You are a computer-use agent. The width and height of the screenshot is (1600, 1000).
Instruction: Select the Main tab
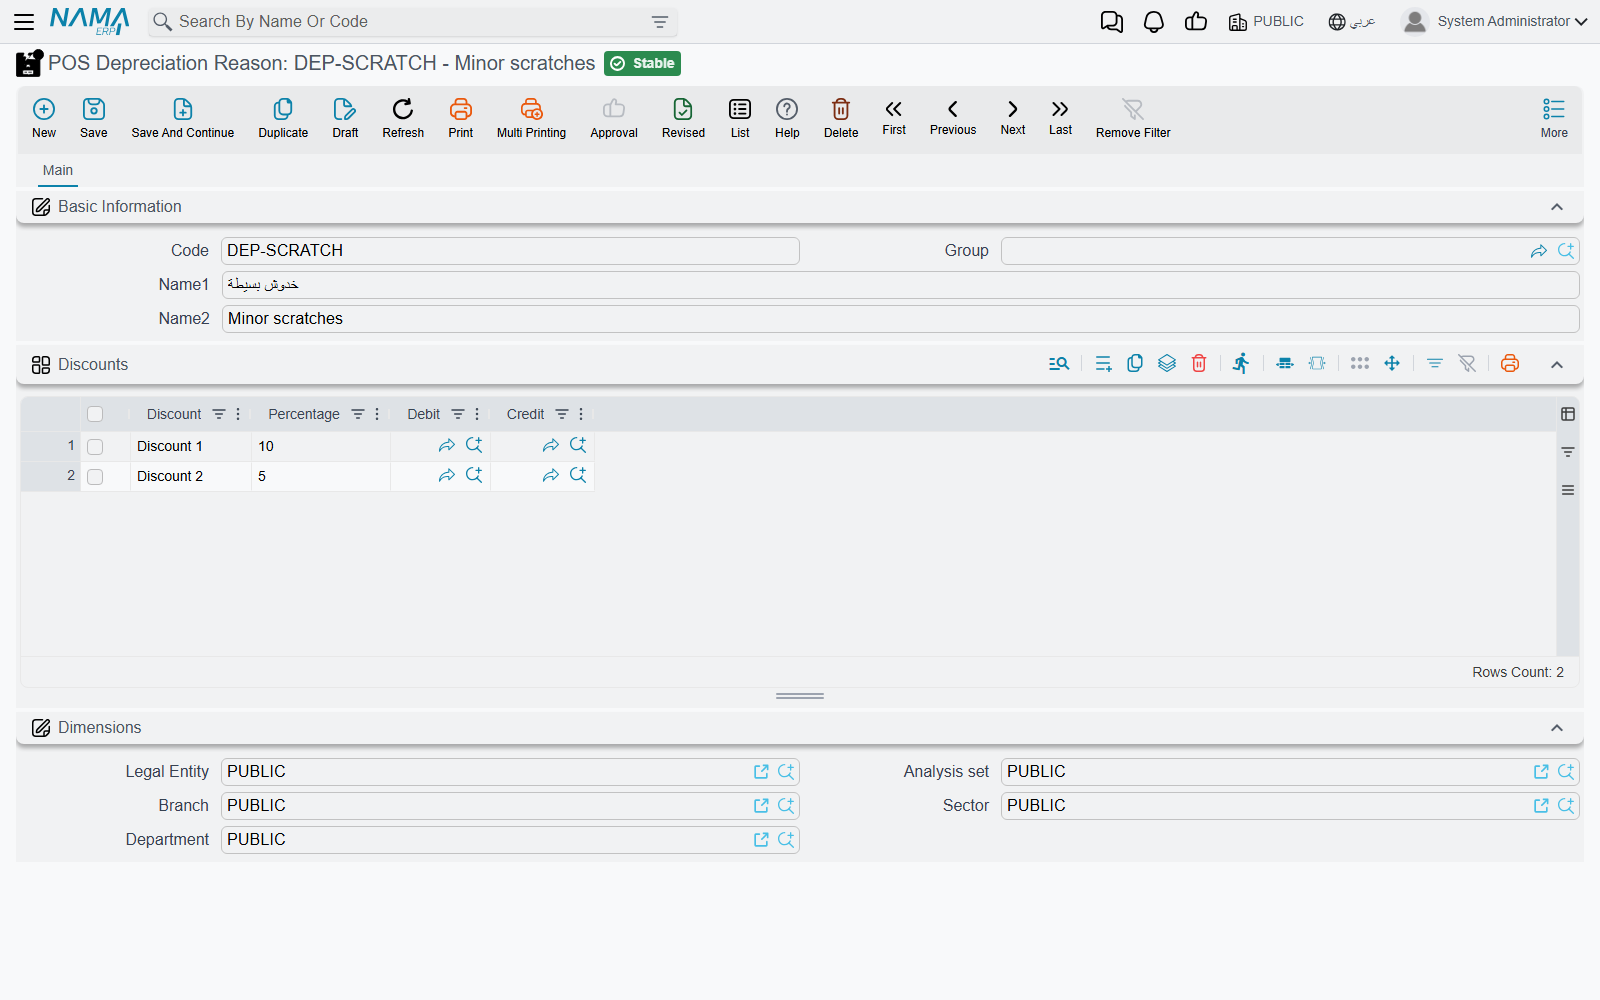(x=58, y=171)
